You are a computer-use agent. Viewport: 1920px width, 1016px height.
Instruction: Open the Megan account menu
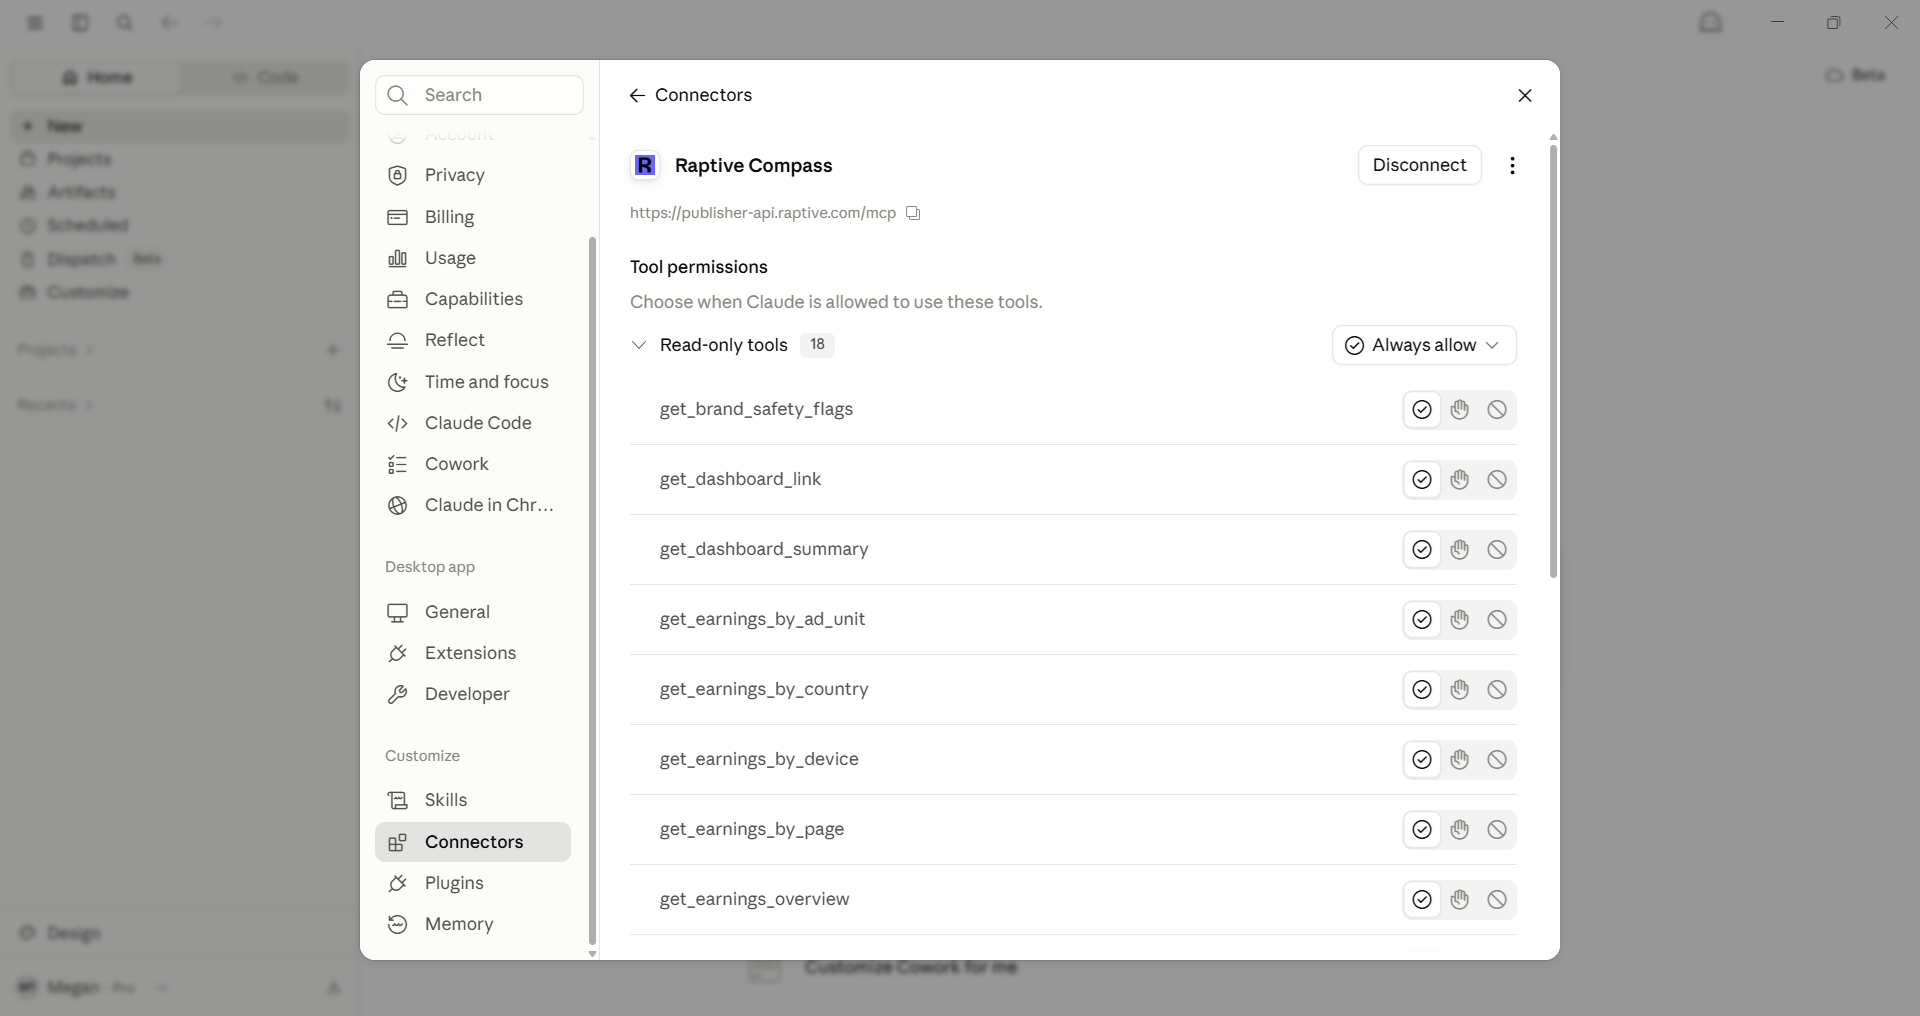tap(92, 988)
